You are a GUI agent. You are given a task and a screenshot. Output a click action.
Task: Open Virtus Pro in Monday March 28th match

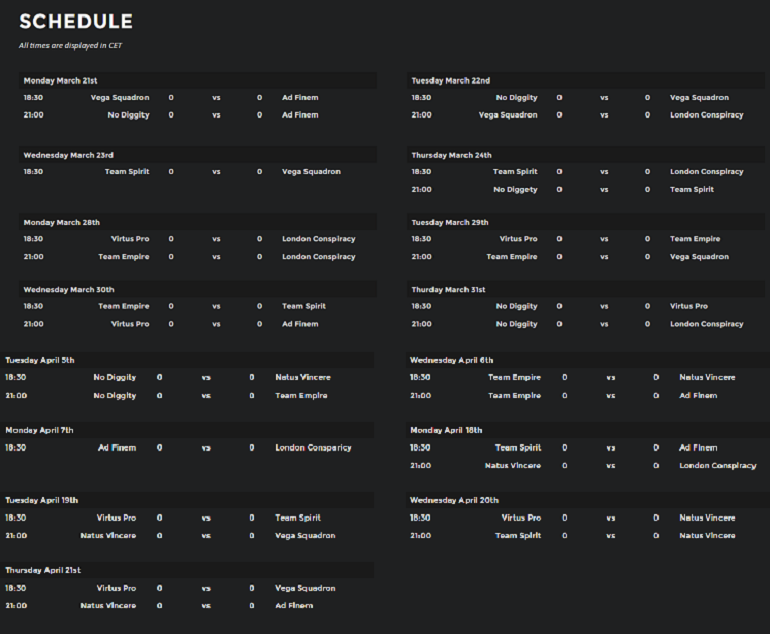[130, 239]
